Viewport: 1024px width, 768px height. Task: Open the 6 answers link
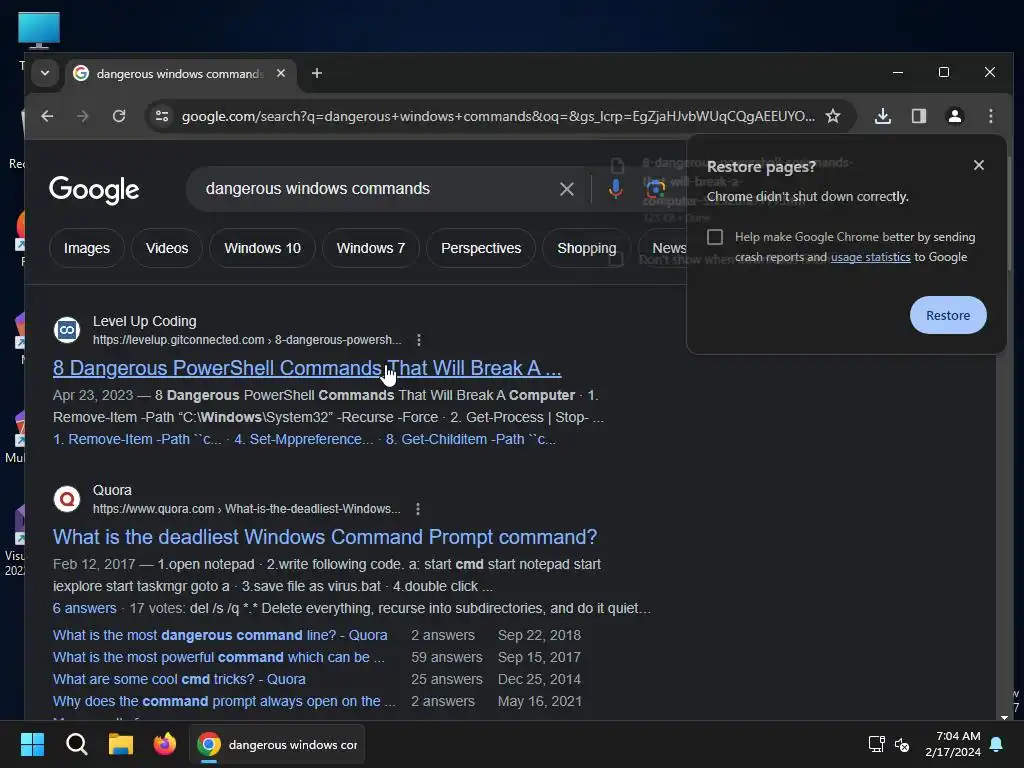(x=84, y=608)
